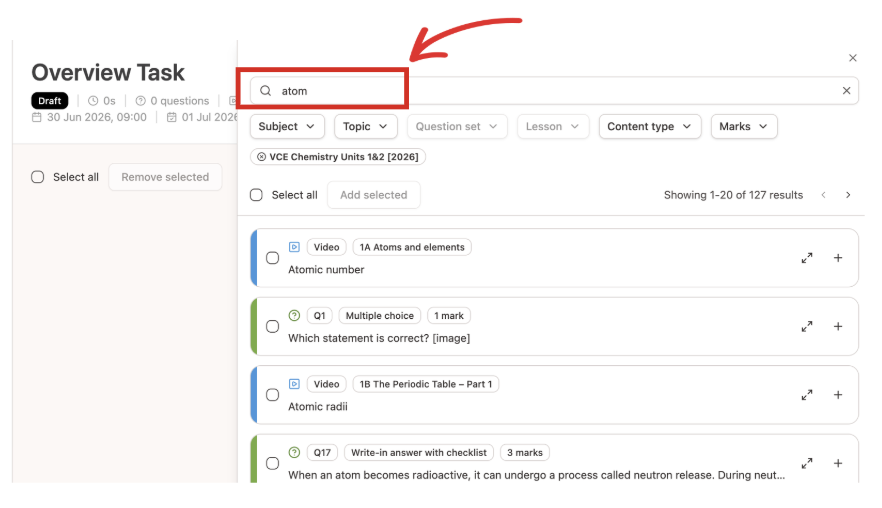882x508 pixels.
Task: Click the video icon on Atomic number card
Action: (x=294, y=247)
